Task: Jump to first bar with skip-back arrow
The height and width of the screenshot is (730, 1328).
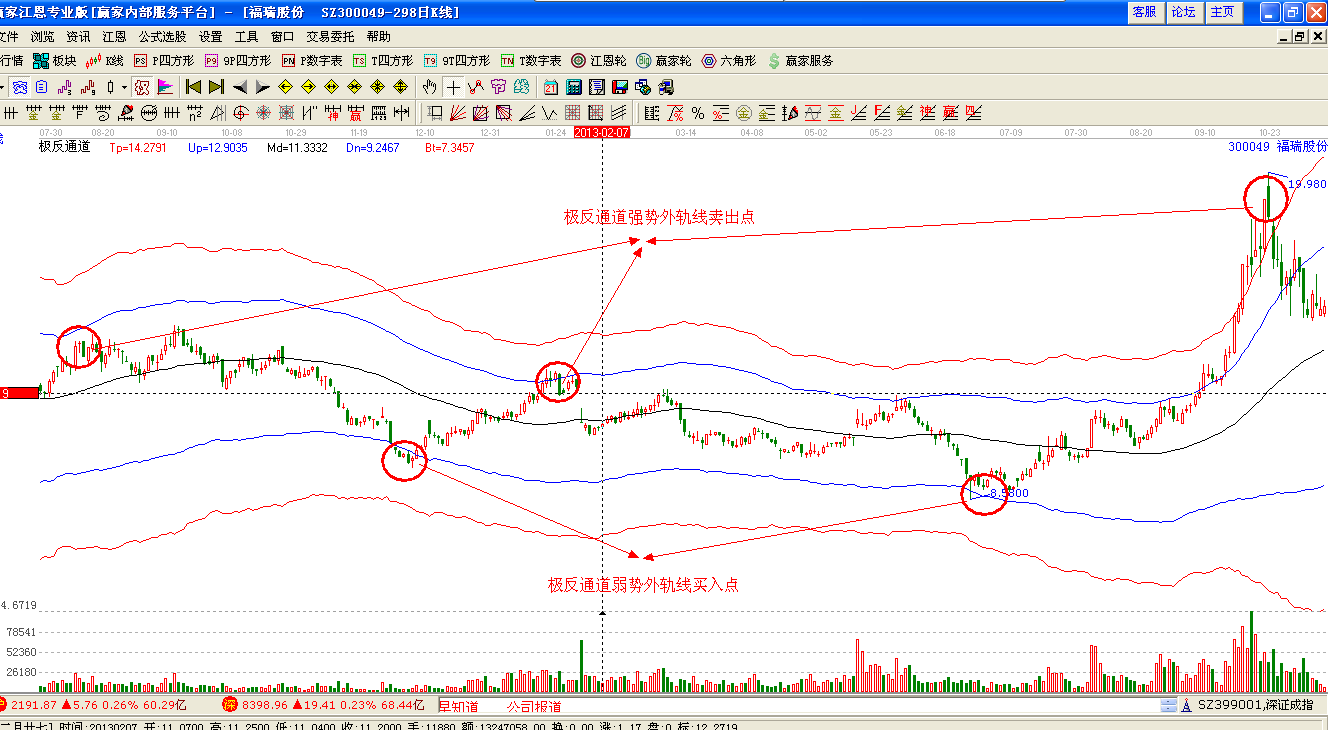Action: (x=194, y=87)
